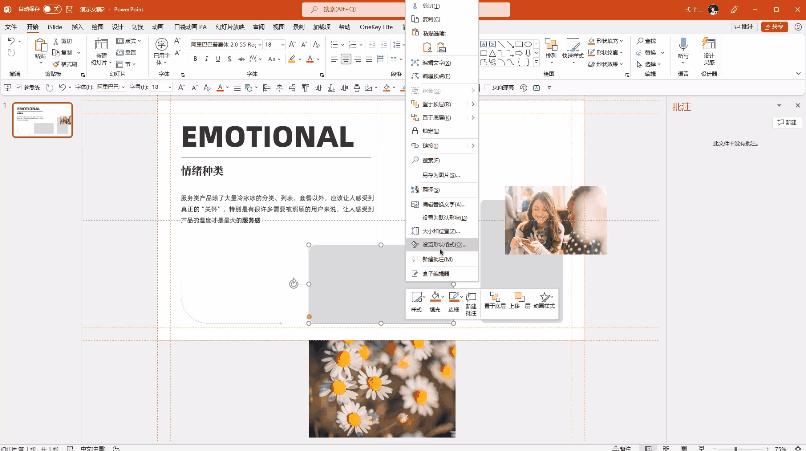Screen dimensions: 806x451
Task: Click the Italic button in the ribbon
Action: (x=207, y=59)
